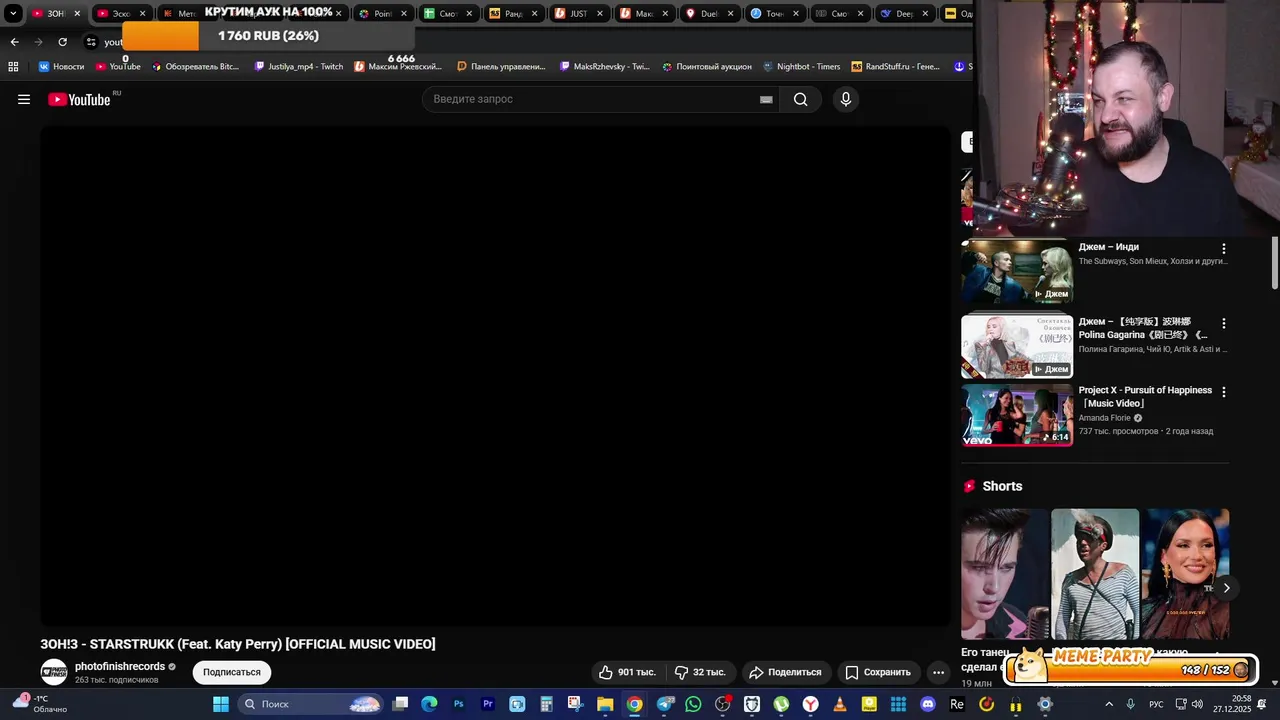Click the Сохранить save button

877,672
